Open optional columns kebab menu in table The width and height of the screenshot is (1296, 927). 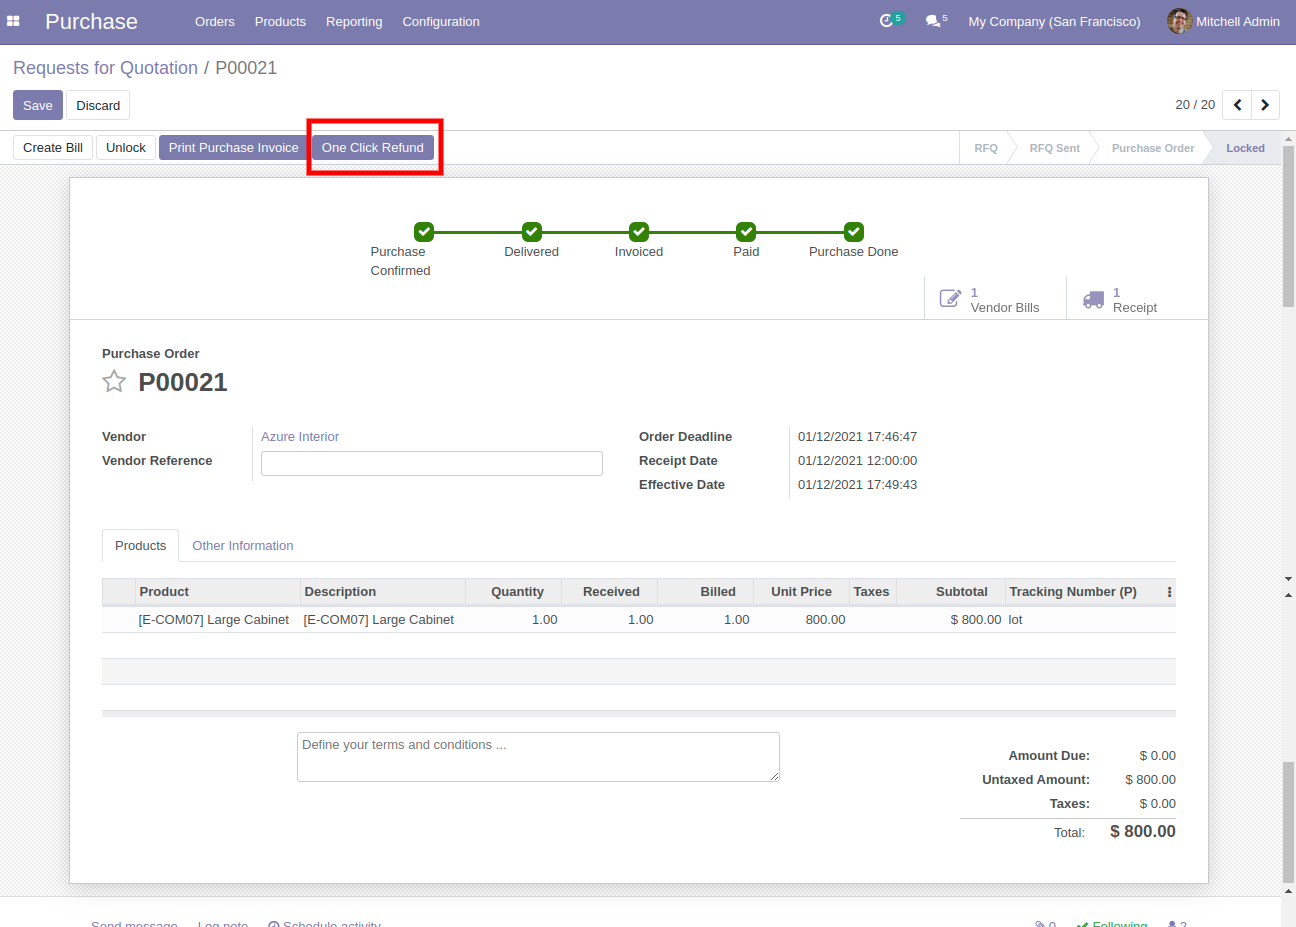1169,592
